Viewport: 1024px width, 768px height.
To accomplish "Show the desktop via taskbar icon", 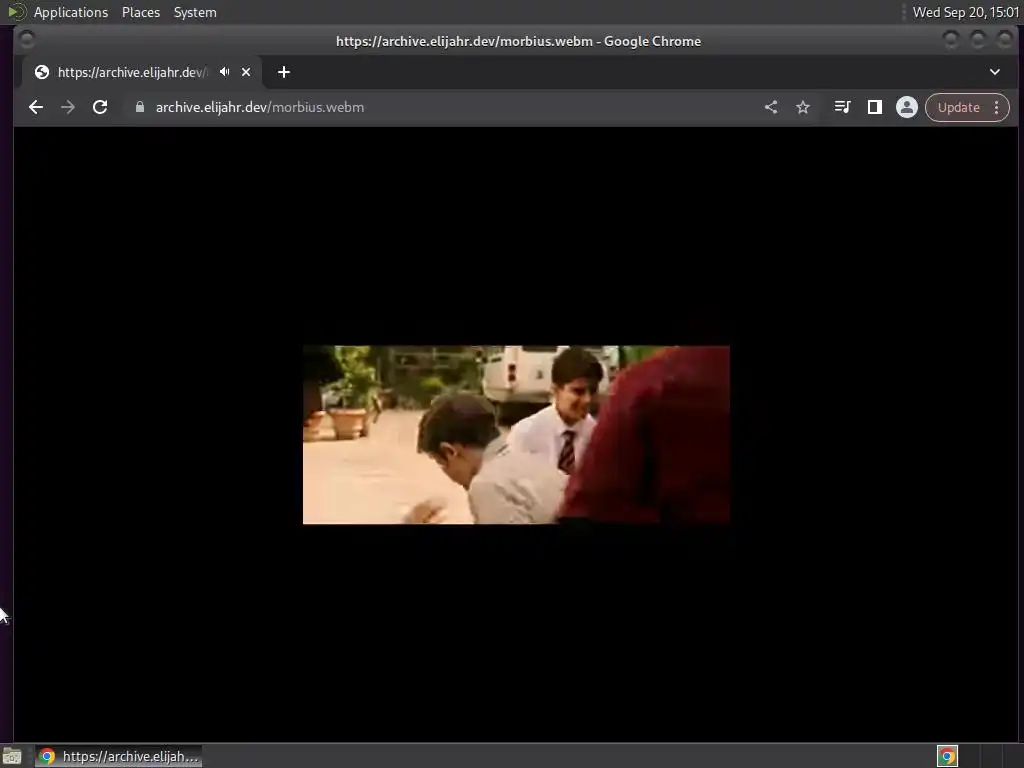I will coord(12,756).
